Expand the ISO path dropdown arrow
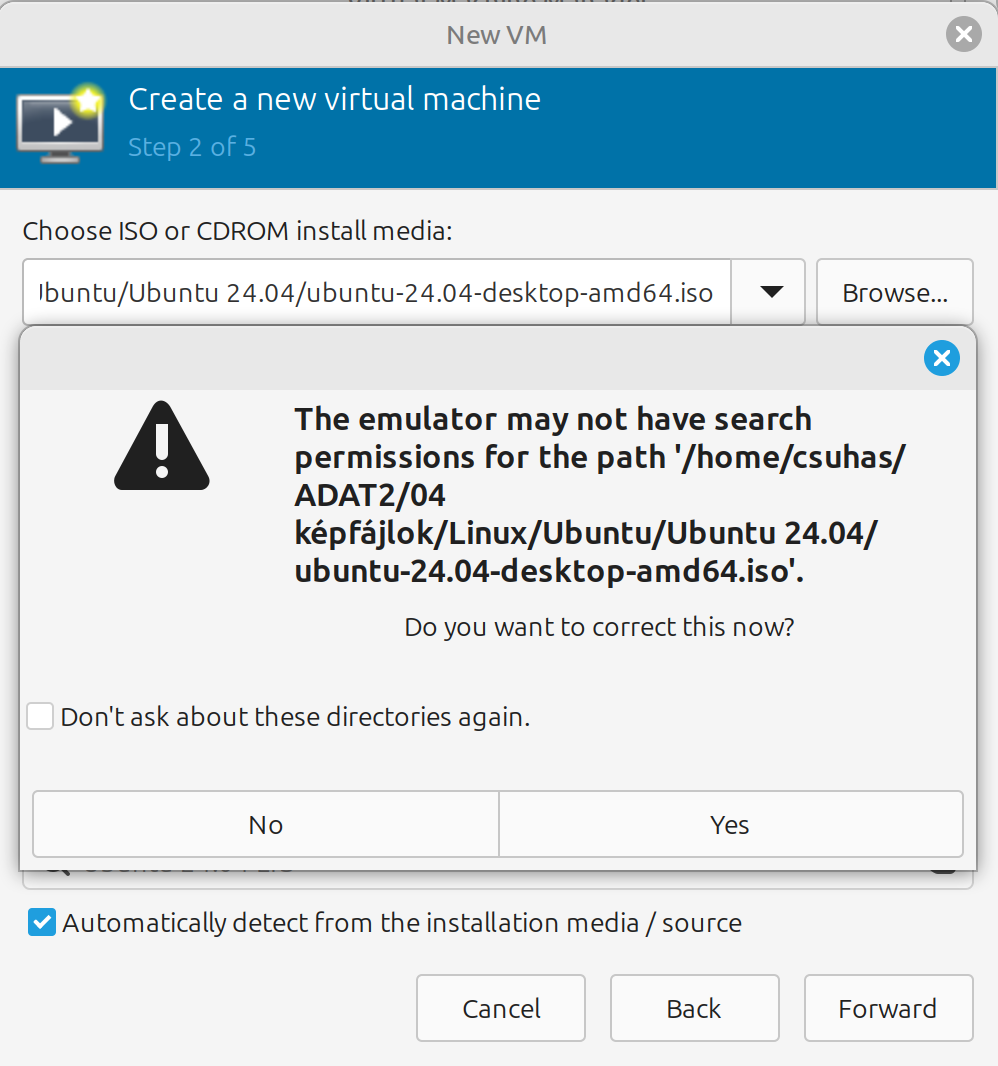Image resolution: width=998 pixels, height=1066 pixels. 770,292
